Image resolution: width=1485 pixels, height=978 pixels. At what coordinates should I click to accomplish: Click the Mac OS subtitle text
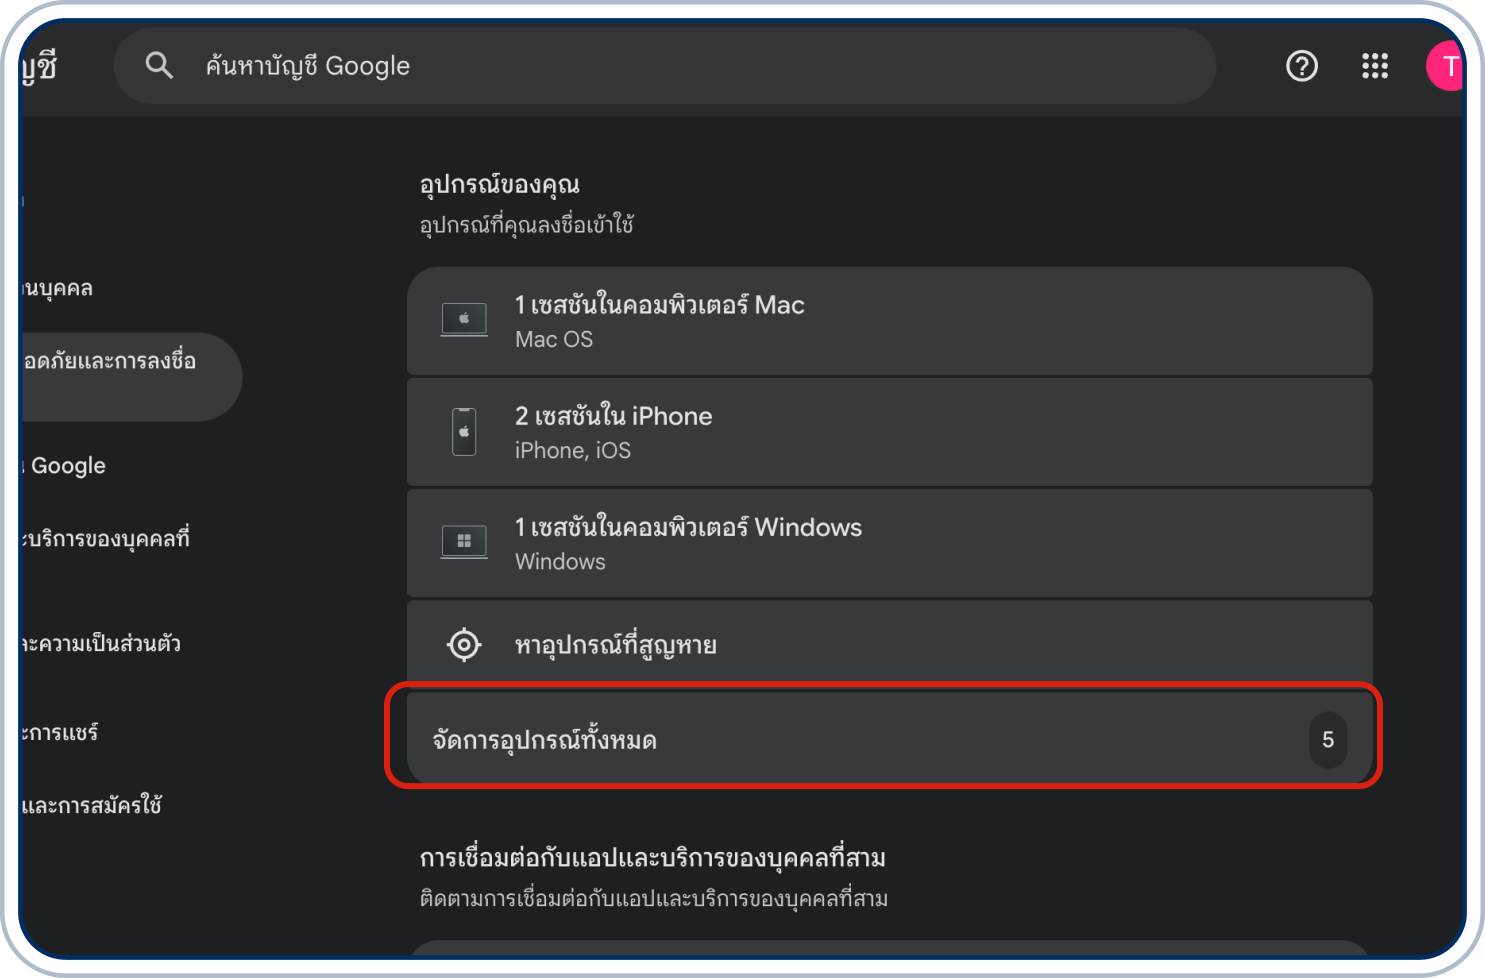[554, 340]
